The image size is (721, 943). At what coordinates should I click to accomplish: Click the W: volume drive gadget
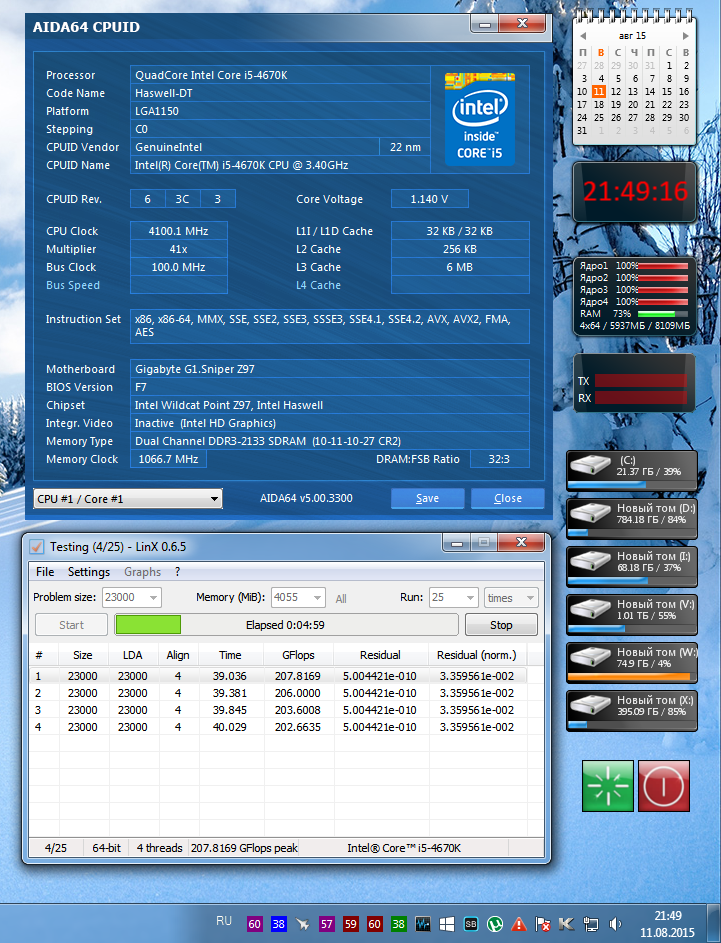(x=631, y=663)
